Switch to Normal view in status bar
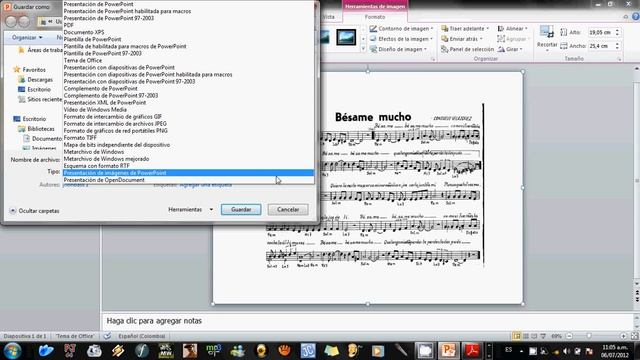The width and height of the screenshot is (640, 360). (x=517, y=336)
